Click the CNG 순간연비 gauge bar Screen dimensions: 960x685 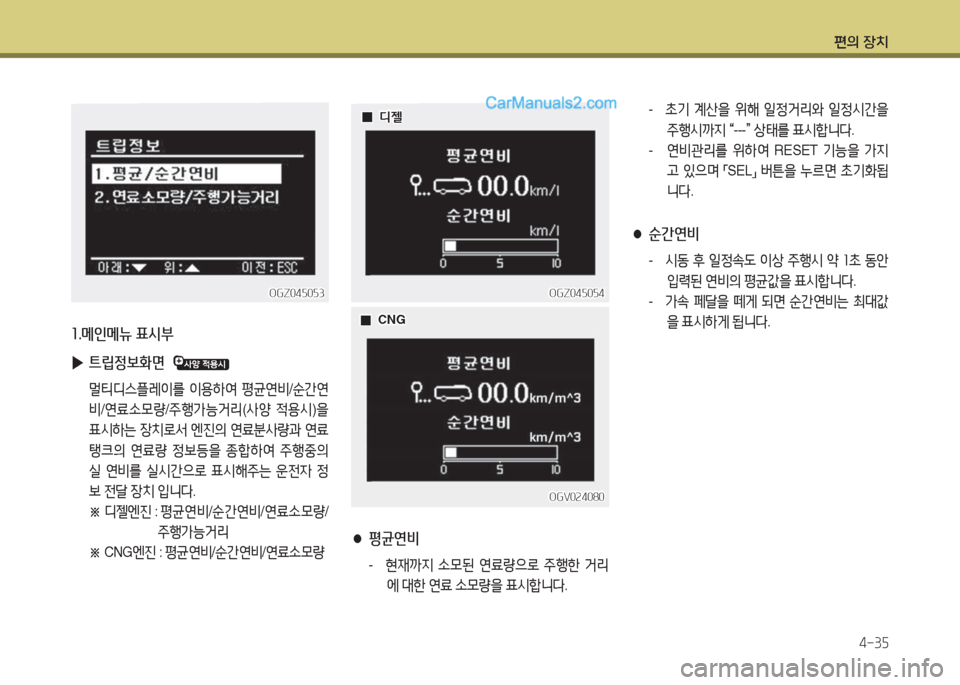[500, 452]
